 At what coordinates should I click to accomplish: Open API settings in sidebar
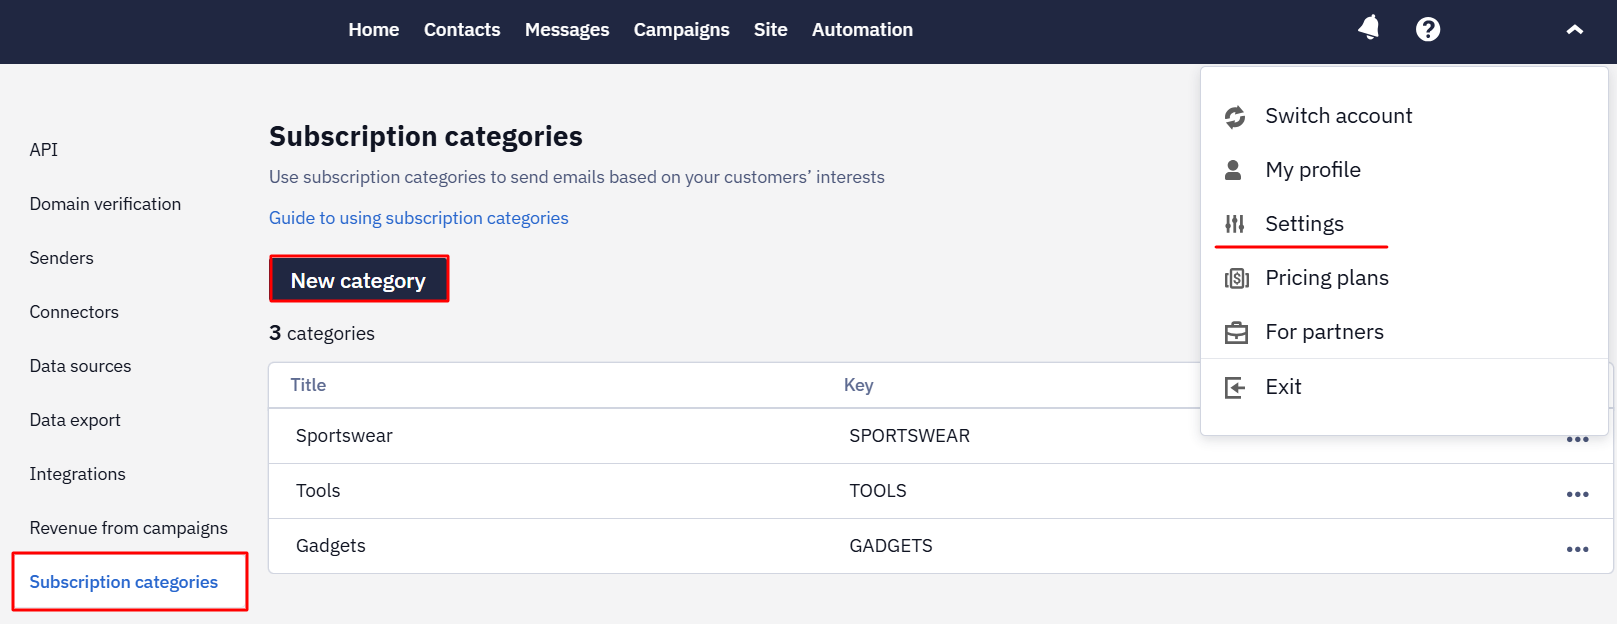(44, 150)
